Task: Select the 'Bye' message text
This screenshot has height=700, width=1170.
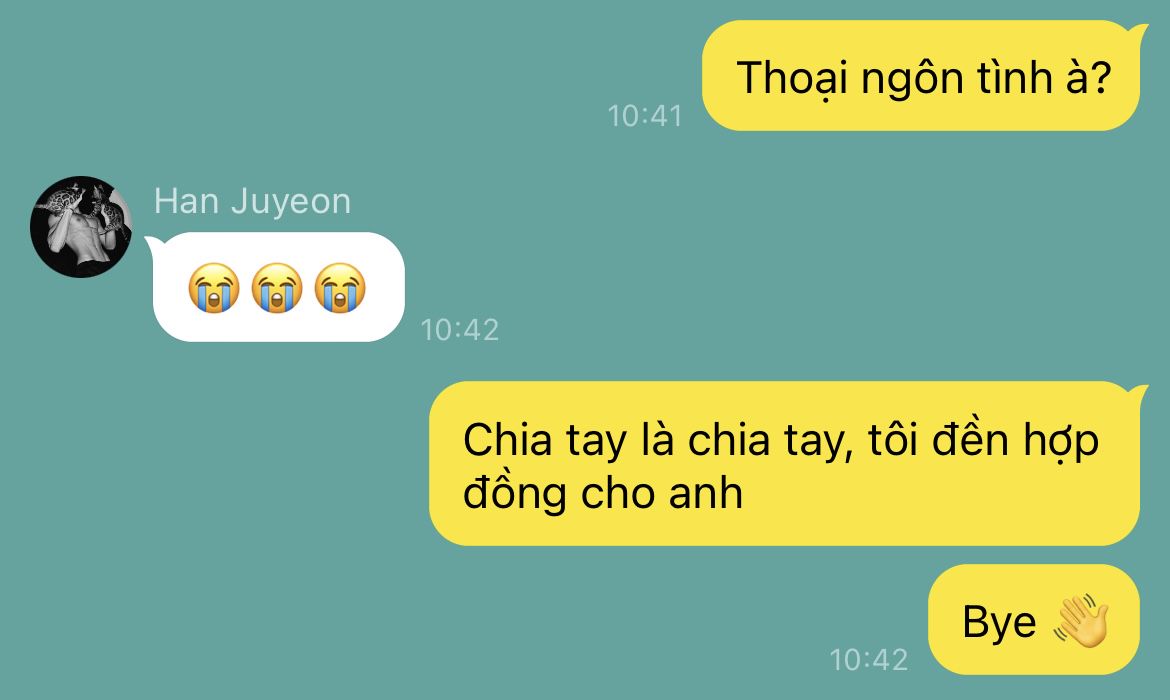Action: (999, 622)
